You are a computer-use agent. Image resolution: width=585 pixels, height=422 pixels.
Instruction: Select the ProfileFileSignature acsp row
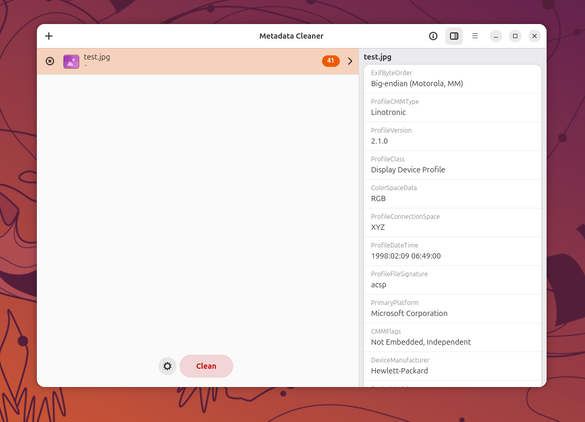(x=452, y=280)
